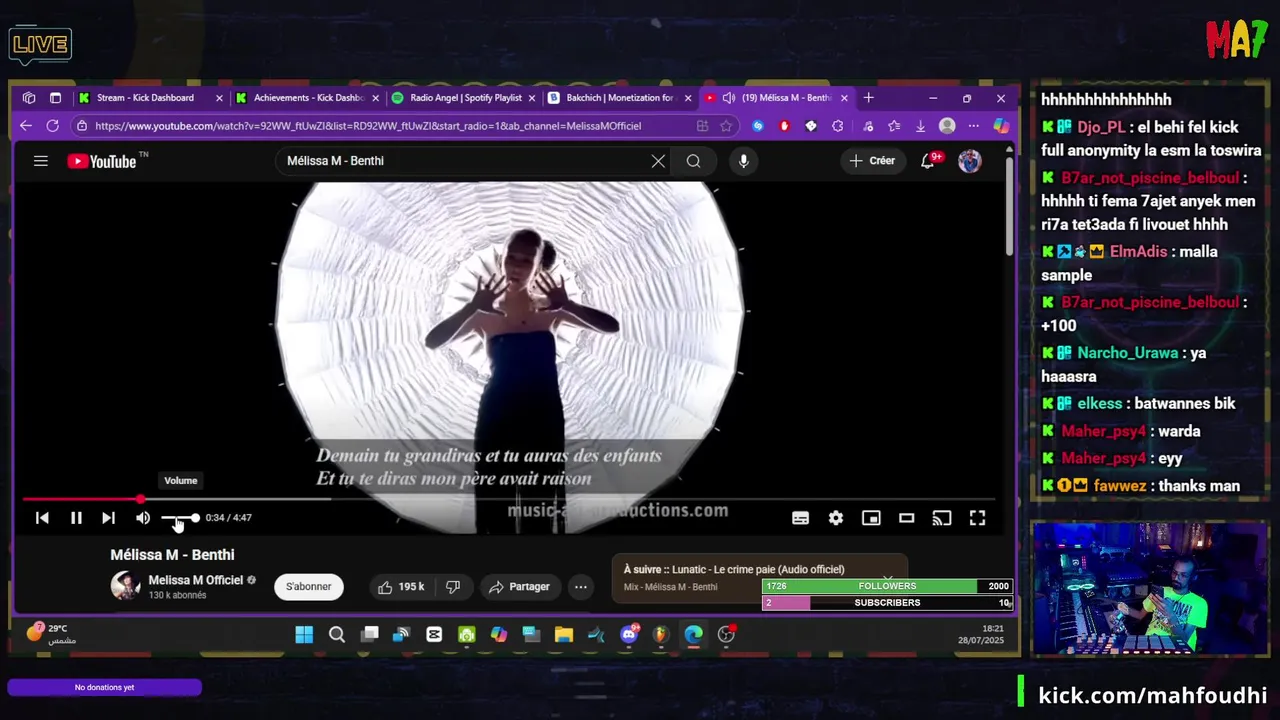1280x720 pixels.
Task: Open the browser Settings and more menu
Action: [x=973, y=126]
